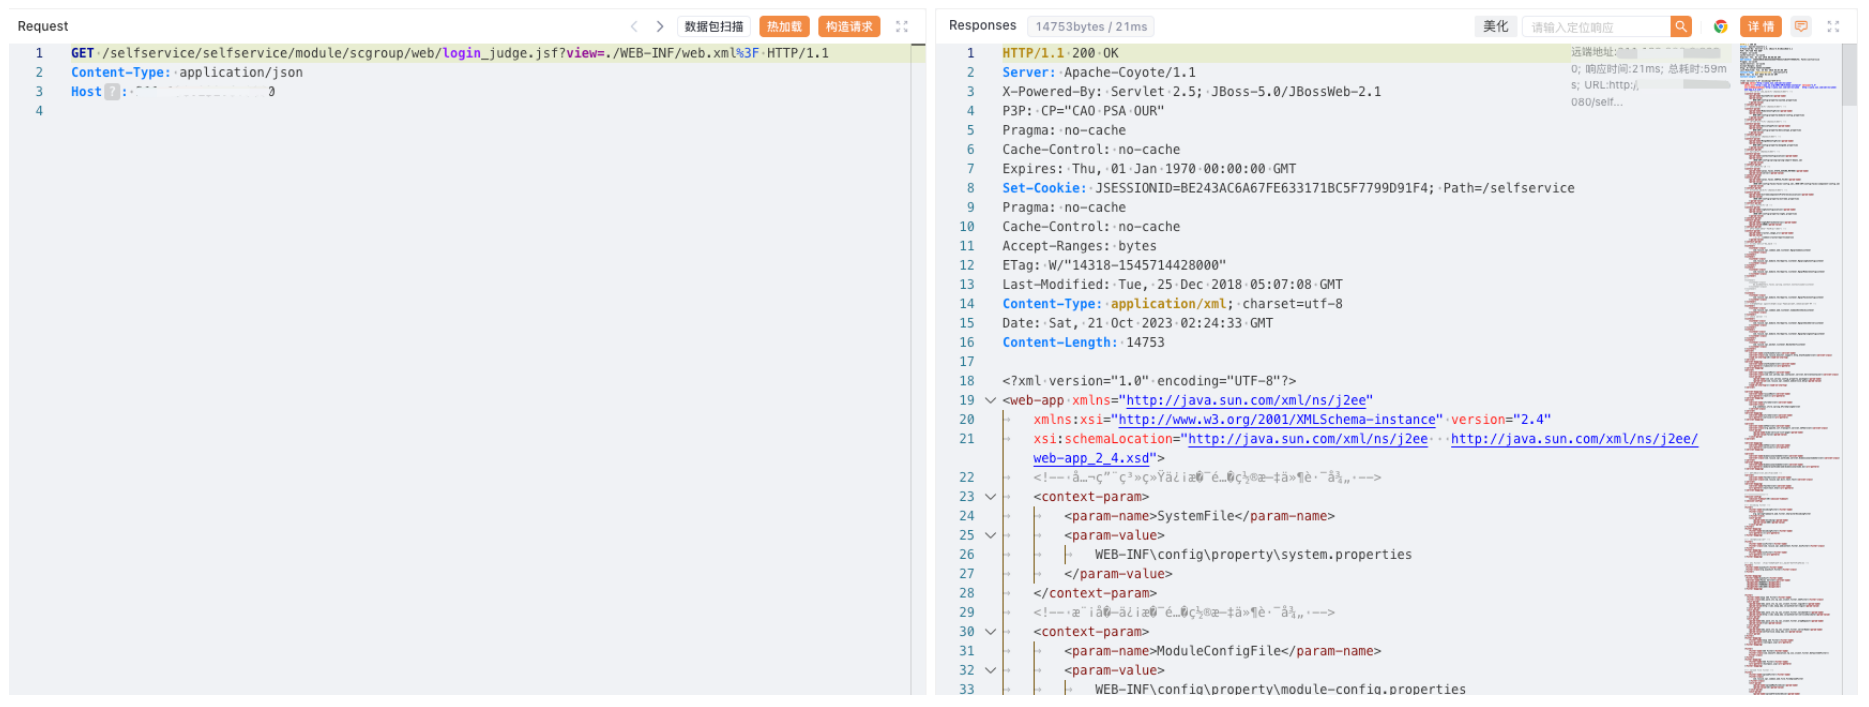Click the question mark icon beside Host
The image size is (1869, 707).
[x=112, y=92]
